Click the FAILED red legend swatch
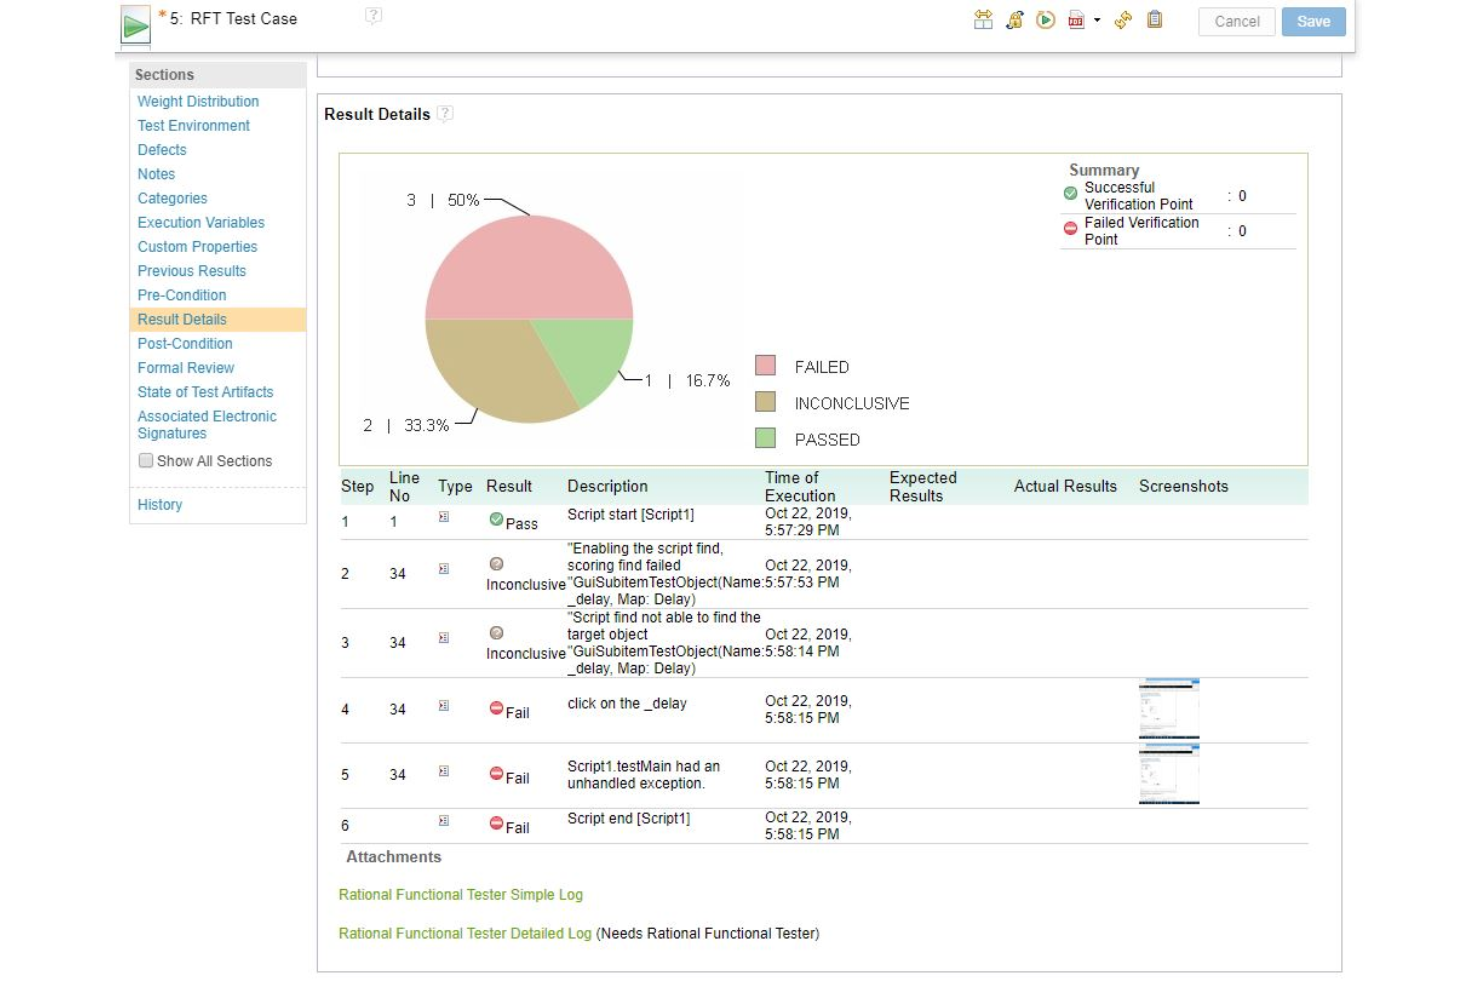 (766, 366)
